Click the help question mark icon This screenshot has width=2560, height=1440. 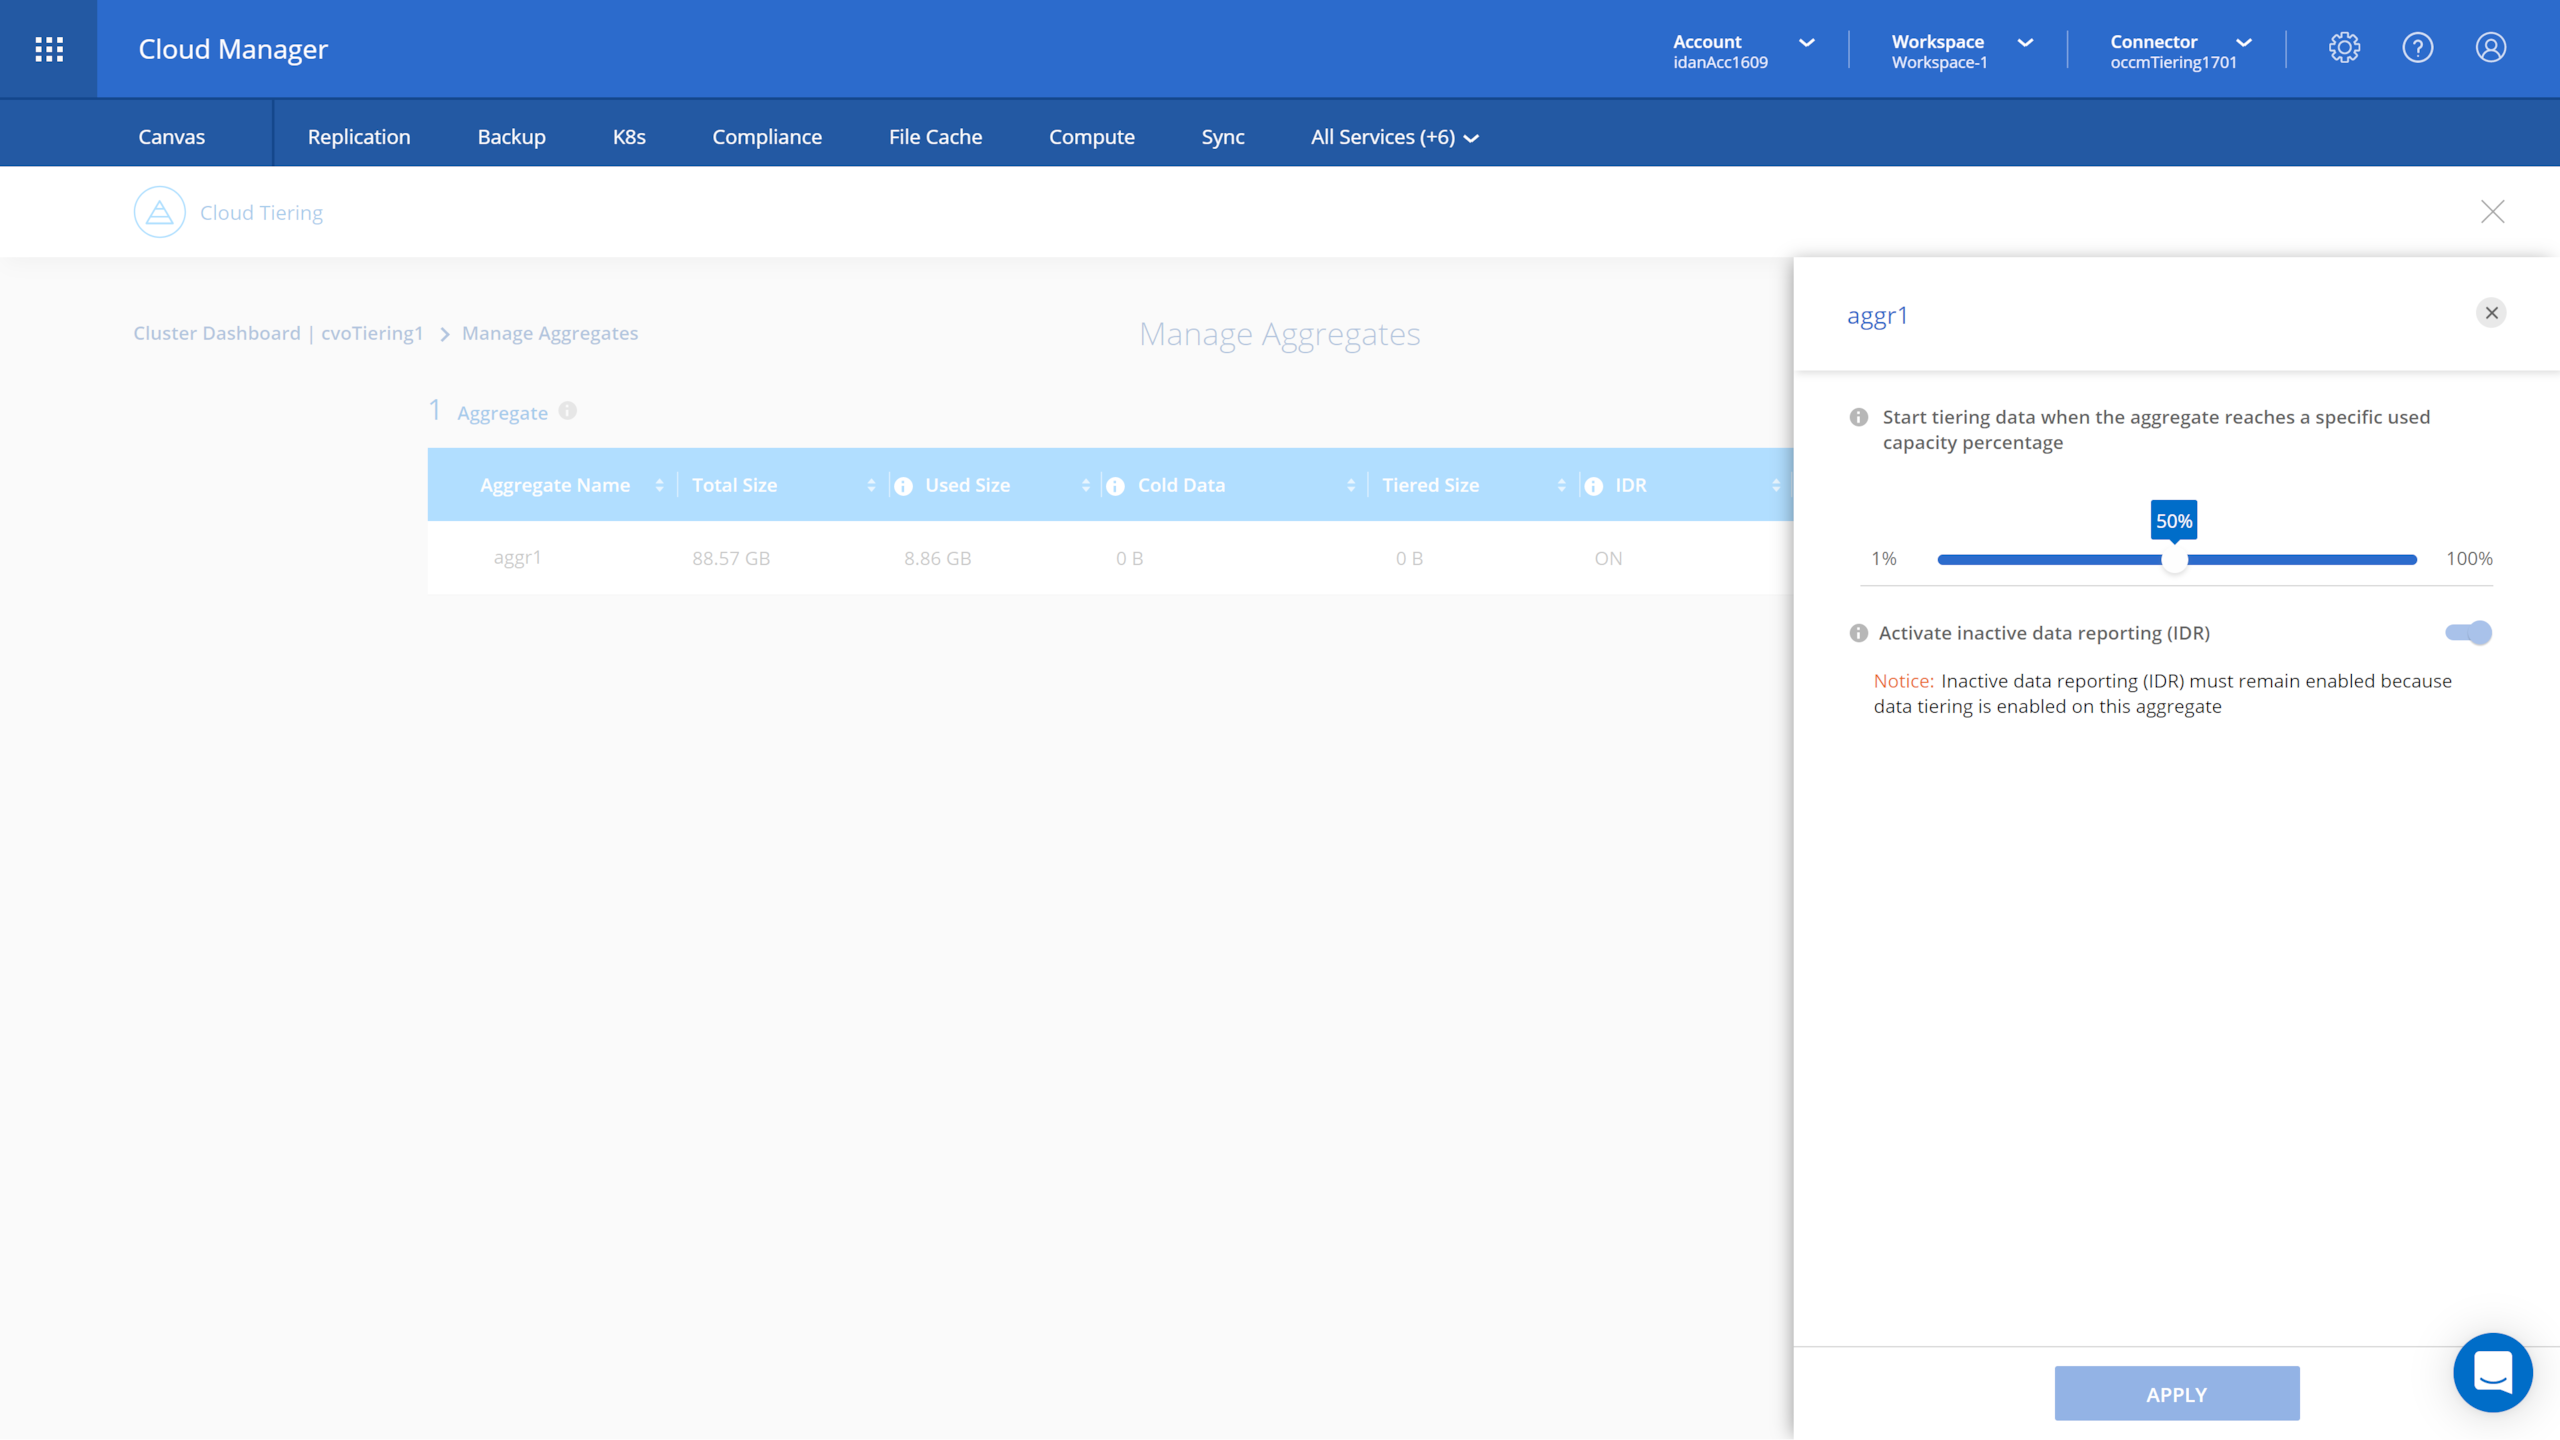(x=2417, y=48)
